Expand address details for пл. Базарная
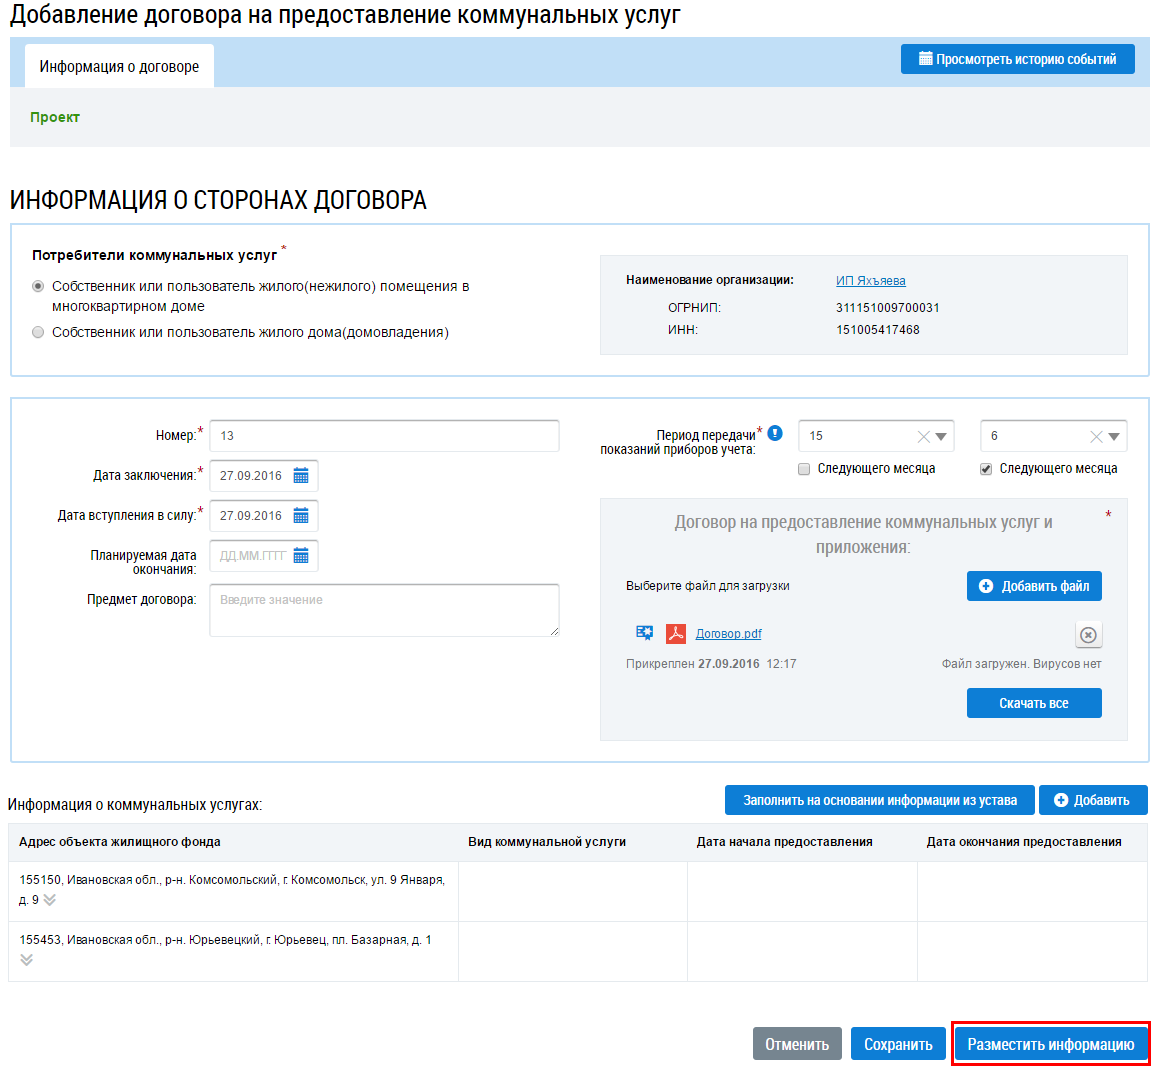This screenshot has width=1156, height=1077. pos(27,960)
